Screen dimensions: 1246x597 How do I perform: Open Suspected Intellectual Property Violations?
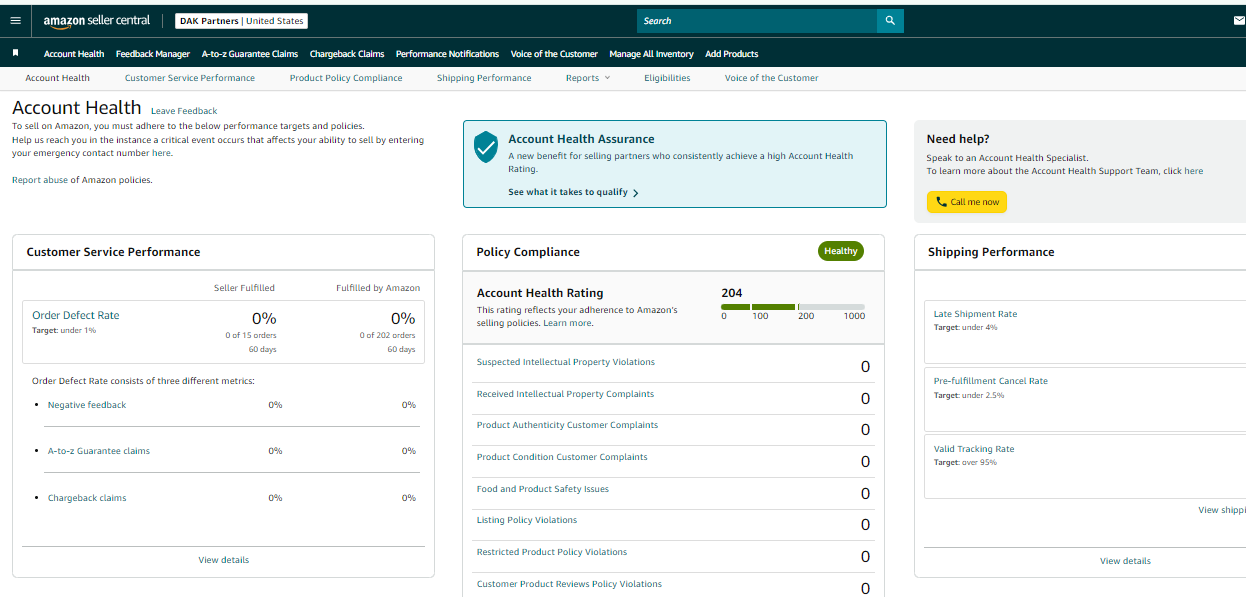[566, 362]
